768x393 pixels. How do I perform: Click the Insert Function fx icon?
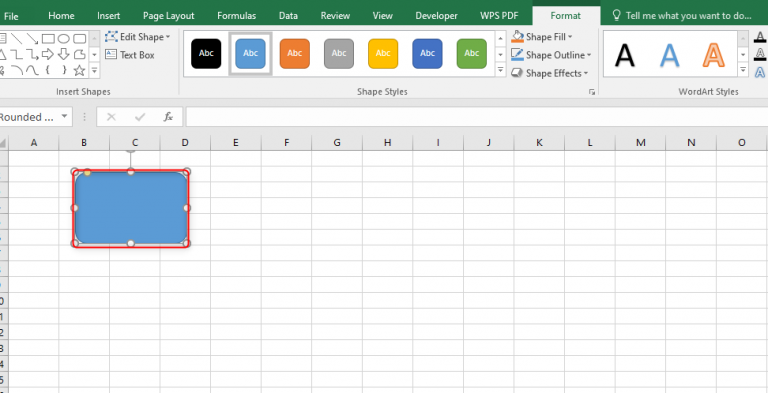(x=168, y=117)
